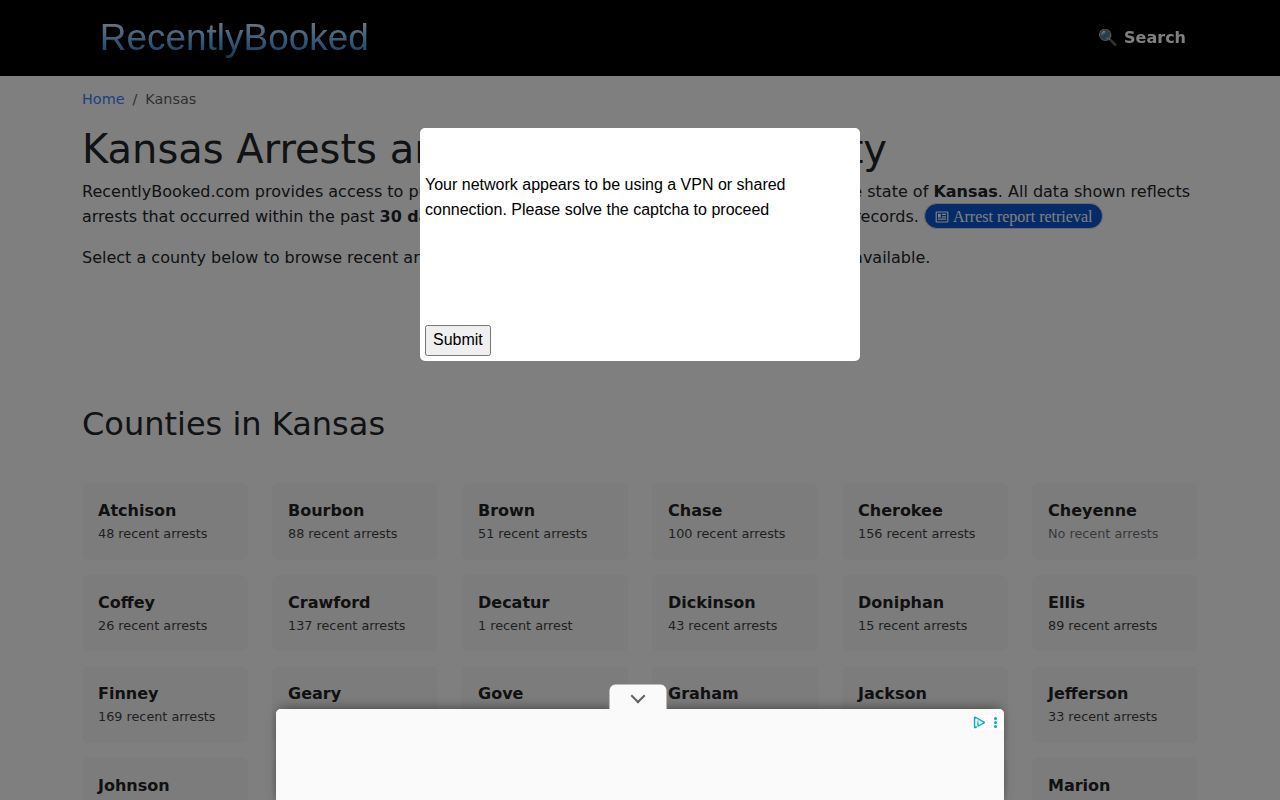View Jefferson county arrests
Screen dimensions: 1280x800
1115,704
